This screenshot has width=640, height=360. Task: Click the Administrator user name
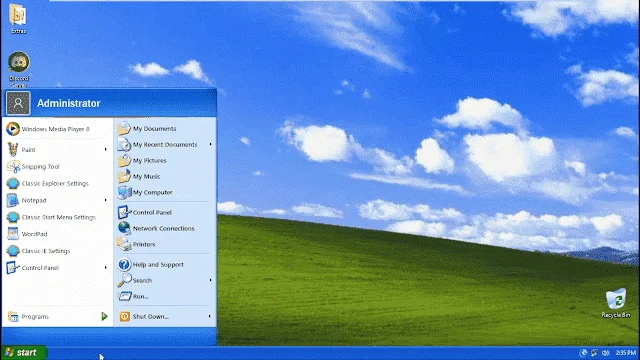[69, 104]
